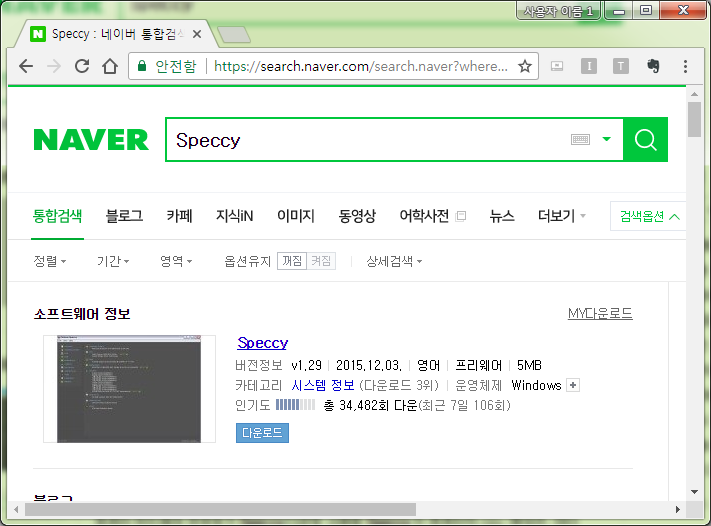
Task: Click the scroll right arrow
Action: click(x=678, y=510)
